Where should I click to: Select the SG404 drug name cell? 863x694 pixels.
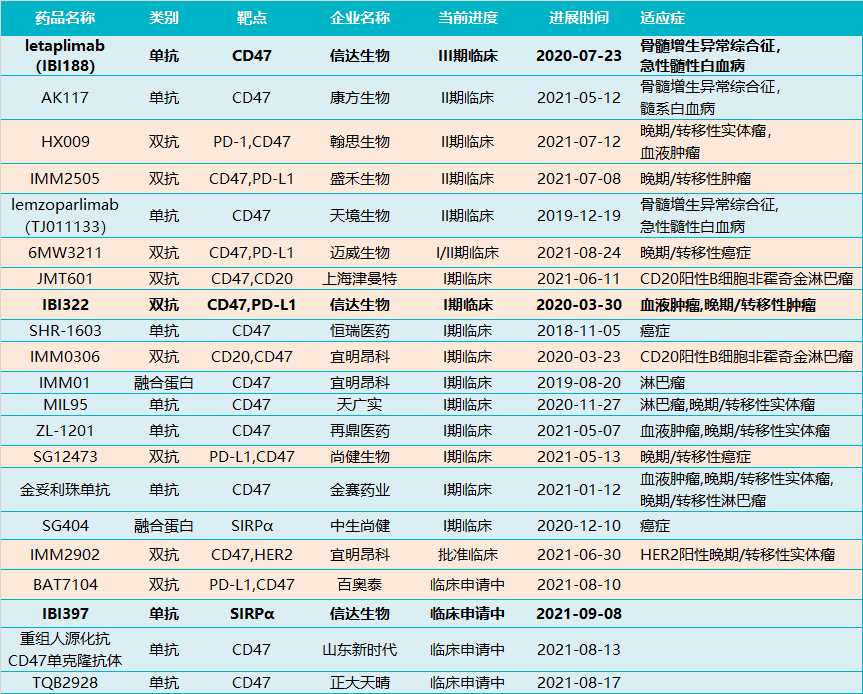65,526
